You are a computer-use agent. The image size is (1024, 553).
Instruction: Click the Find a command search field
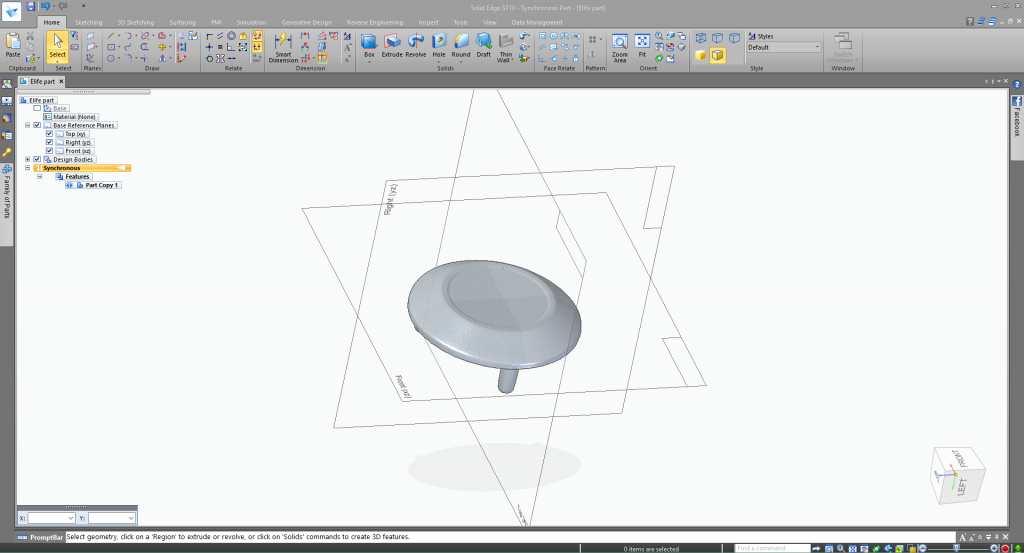(773, 548)
